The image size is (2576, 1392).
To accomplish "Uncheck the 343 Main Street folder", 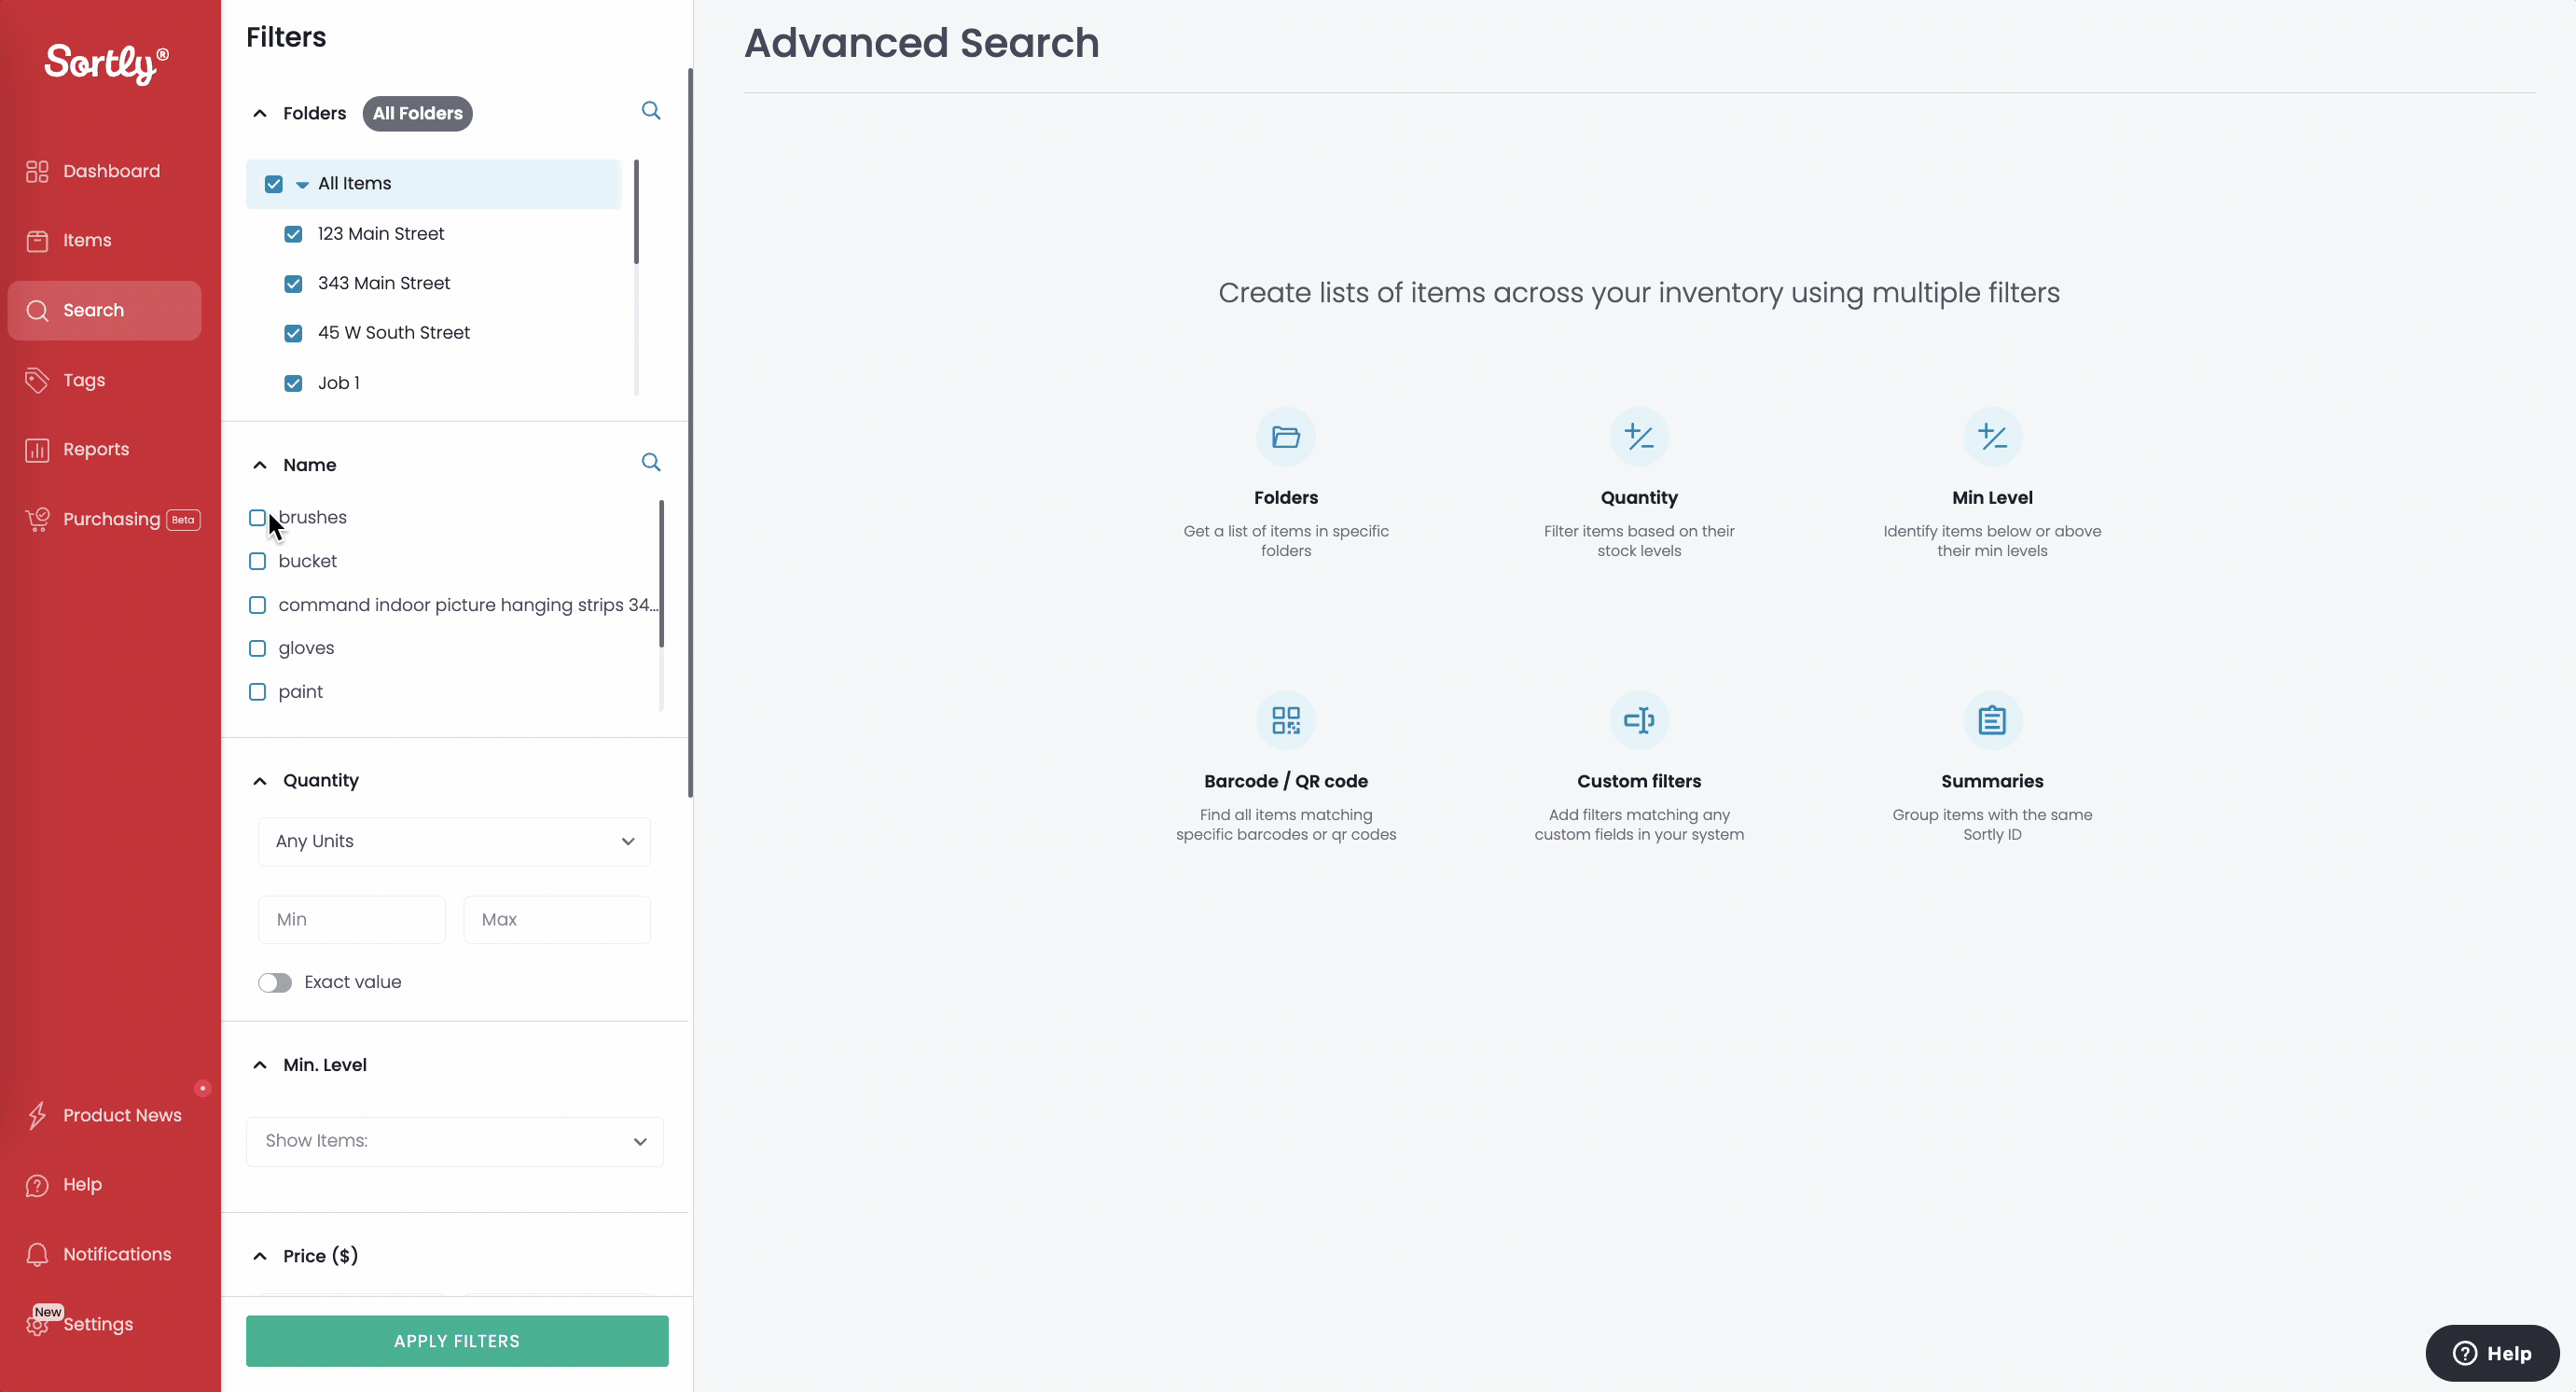I will (293, 284).
